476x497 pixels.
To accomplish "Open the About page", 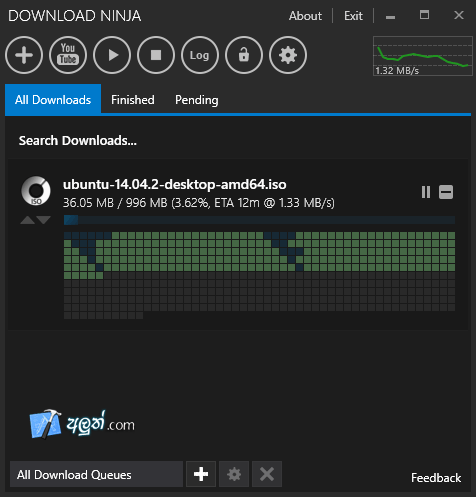I will pyautogui.click(x=305, y=16).
